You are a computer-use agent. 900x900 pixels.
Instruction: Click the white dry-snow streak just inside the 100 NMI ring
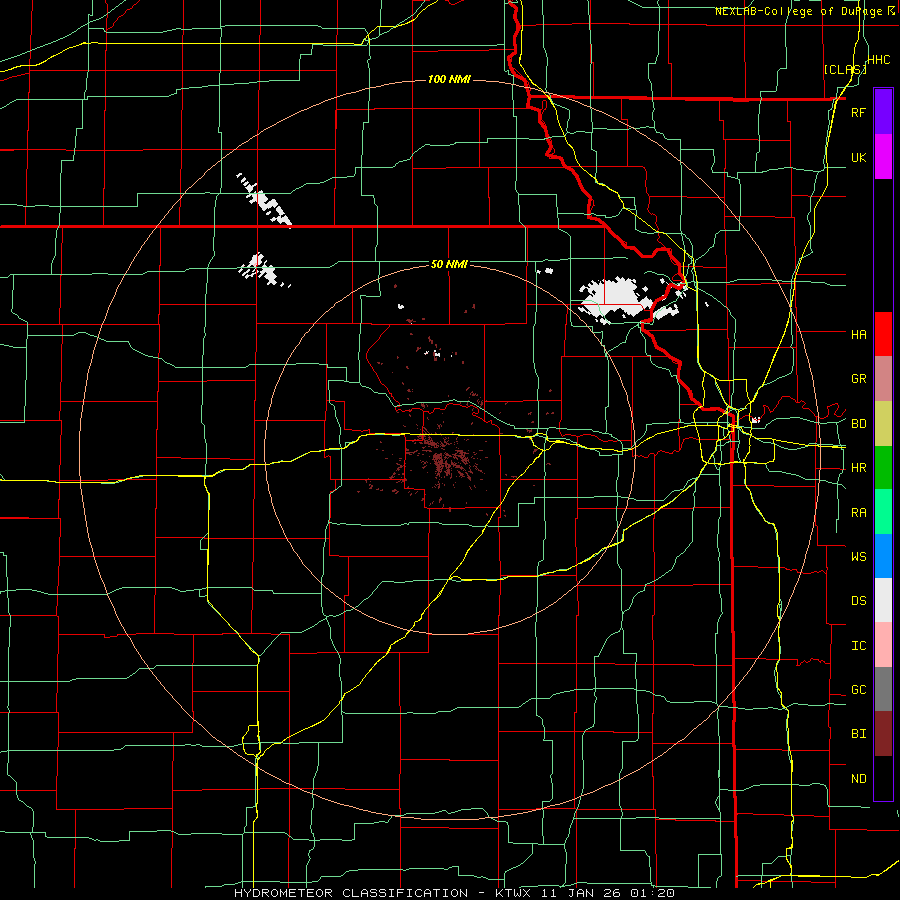tap(264, 200)
